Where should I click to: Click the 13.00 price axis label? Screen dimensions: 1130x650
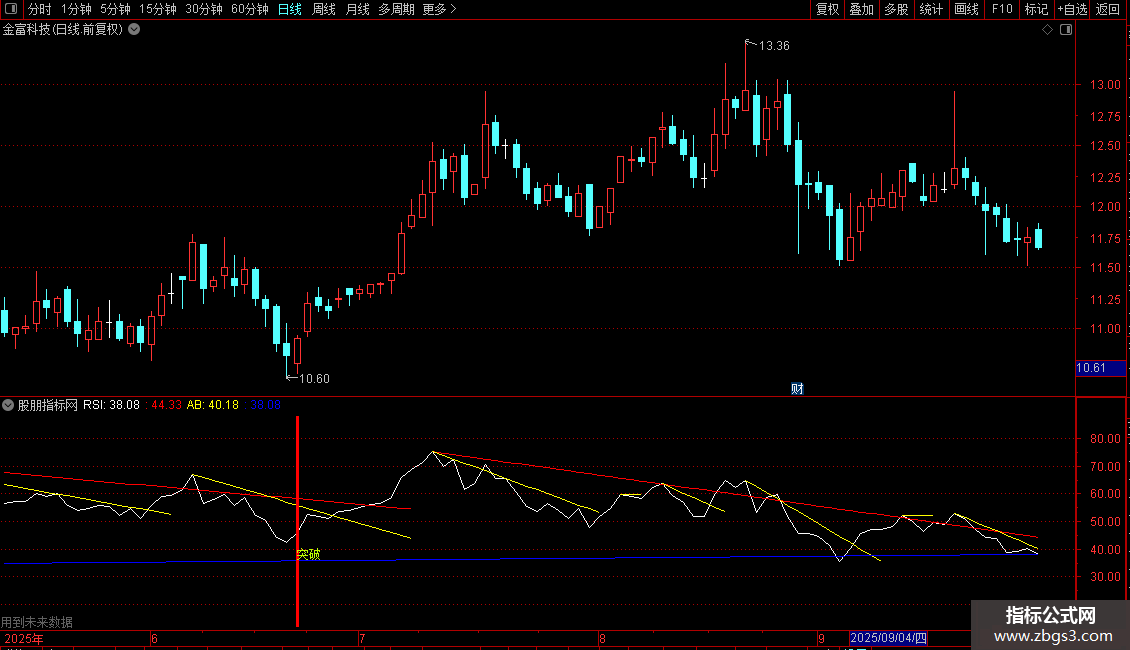[1105, 84]
